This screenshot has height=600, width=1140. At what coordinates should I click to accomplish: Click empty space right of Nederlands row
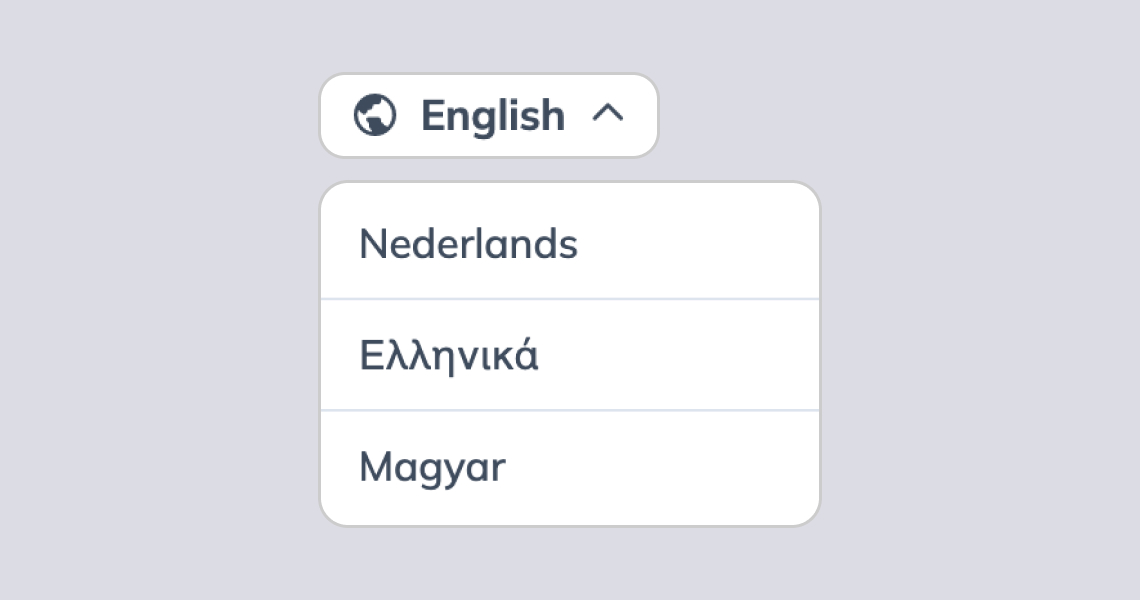point(698,241)
